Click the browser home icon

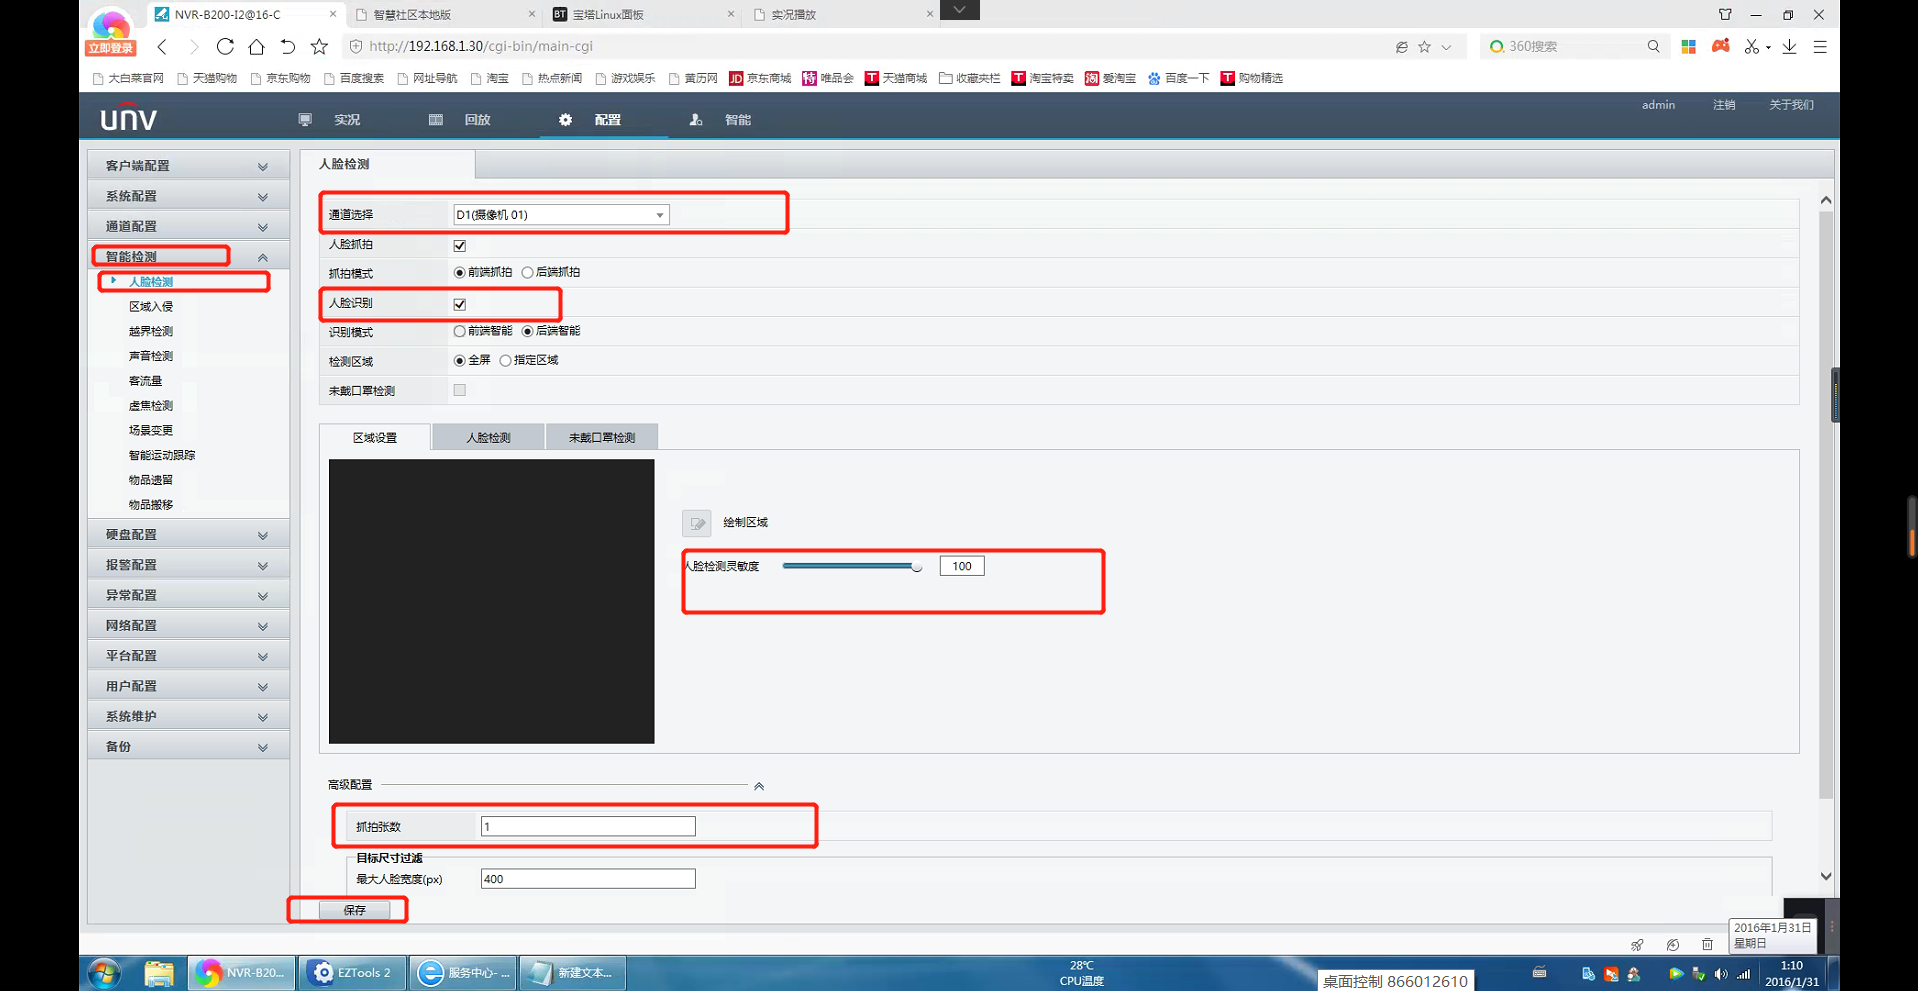257,47
